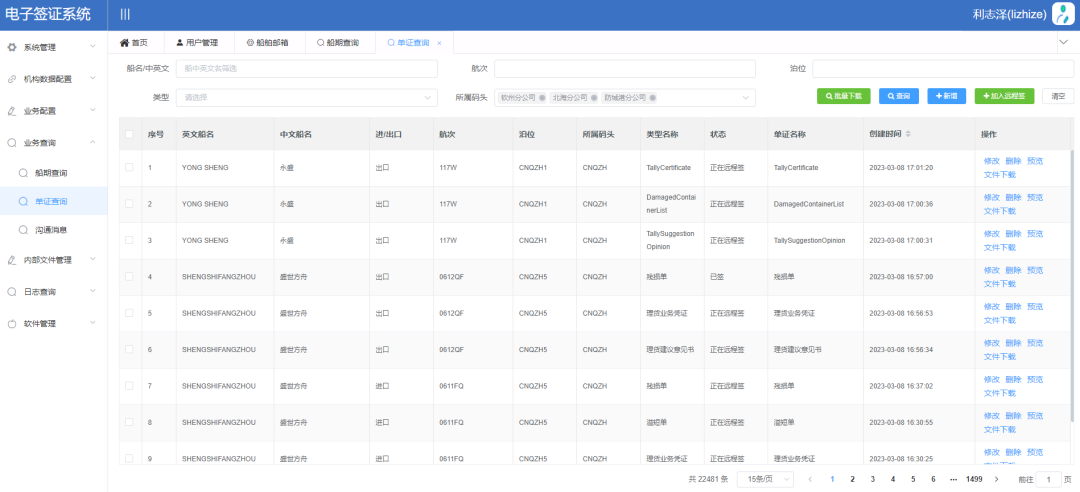The width and height of the screenshot is (1080, 492).
Task: Click the green 批量下载 button
Action: (x=843, y=96)
